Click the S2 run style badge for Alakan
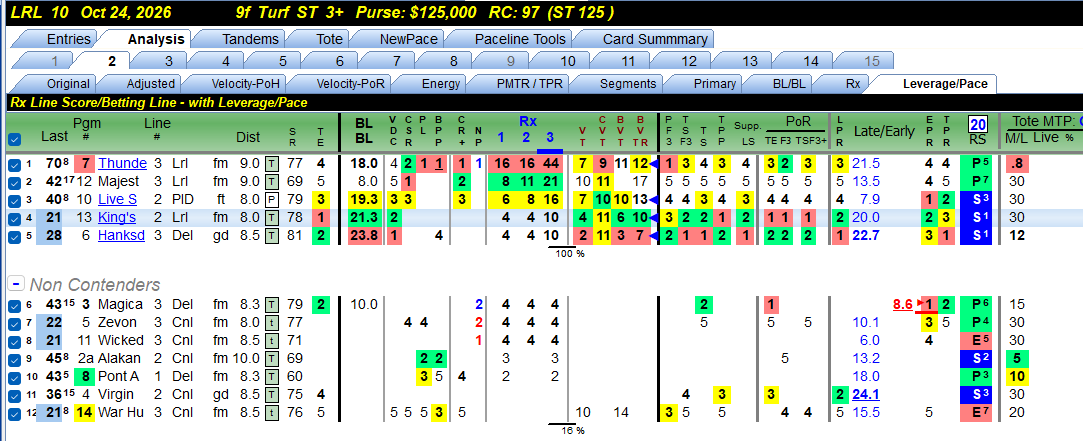Viewport: 1083px width, 441px height. click(977, 359)
